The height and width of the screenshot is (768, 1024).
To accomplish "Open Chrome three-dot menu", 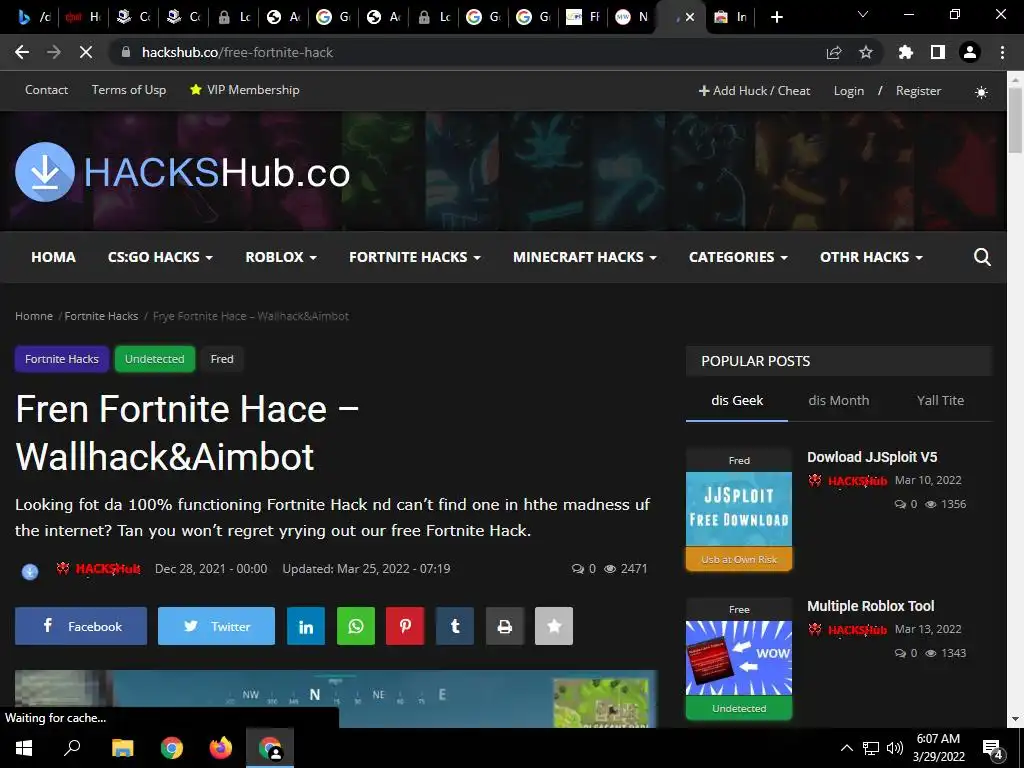I will coord(1002,52).
